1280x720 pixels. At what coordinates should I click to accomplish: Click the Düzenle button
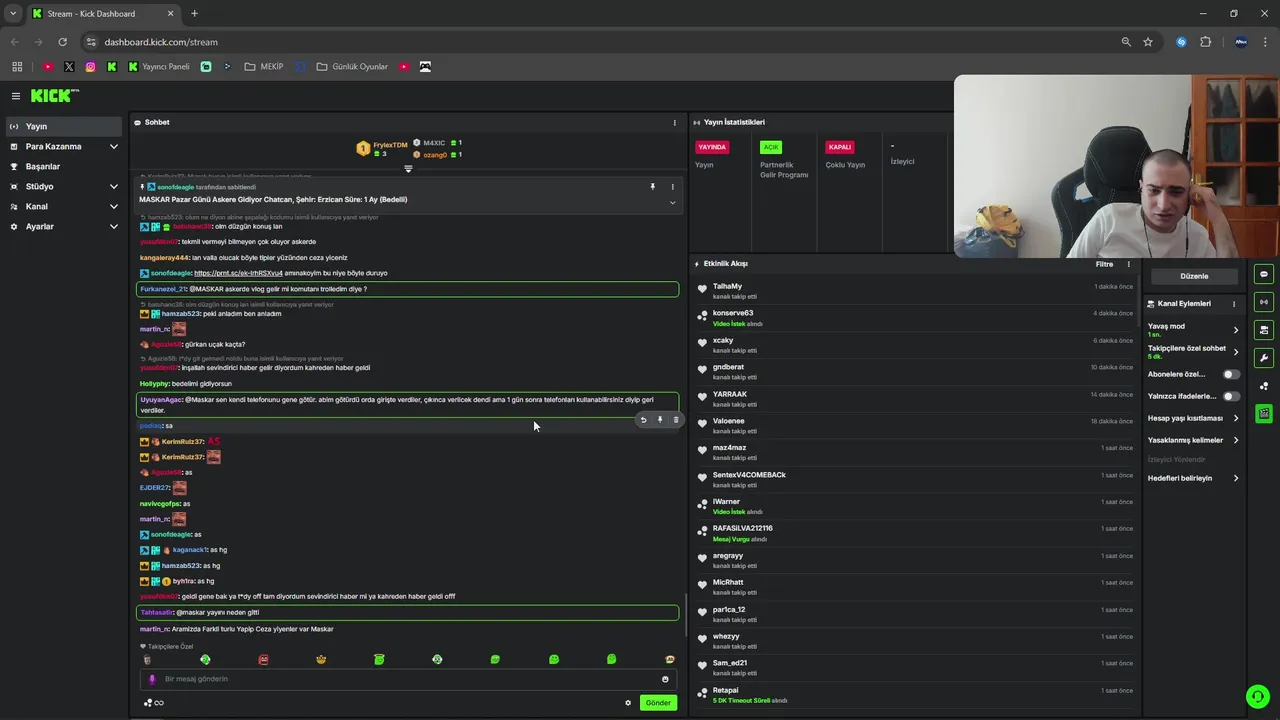click(x=1194, y=276)
